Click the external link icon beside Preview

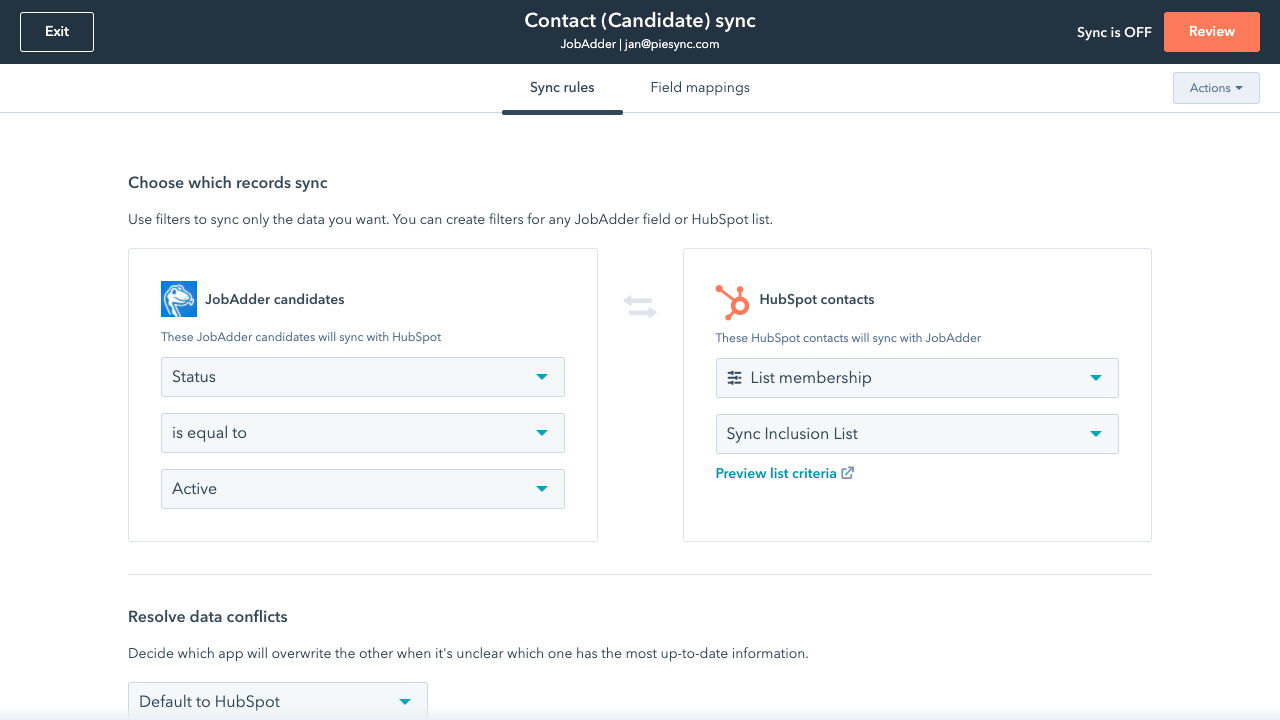(848, 473)
